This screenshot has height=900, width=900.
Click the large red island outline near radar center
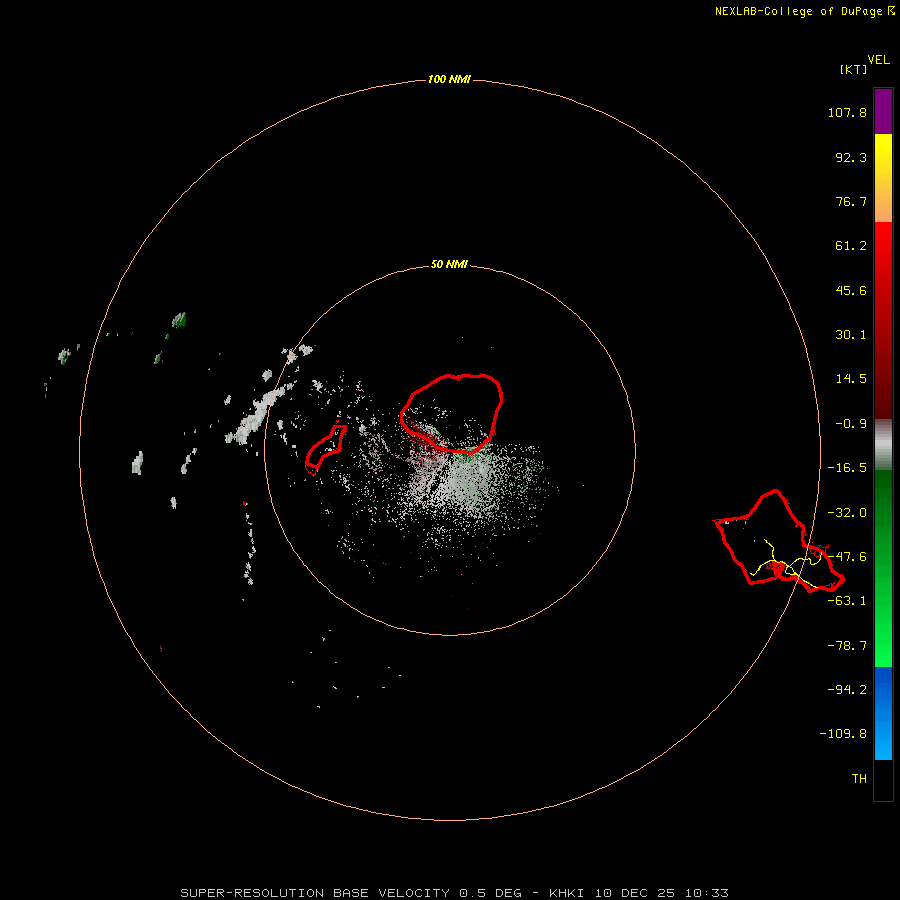click(x=452, y=413)
